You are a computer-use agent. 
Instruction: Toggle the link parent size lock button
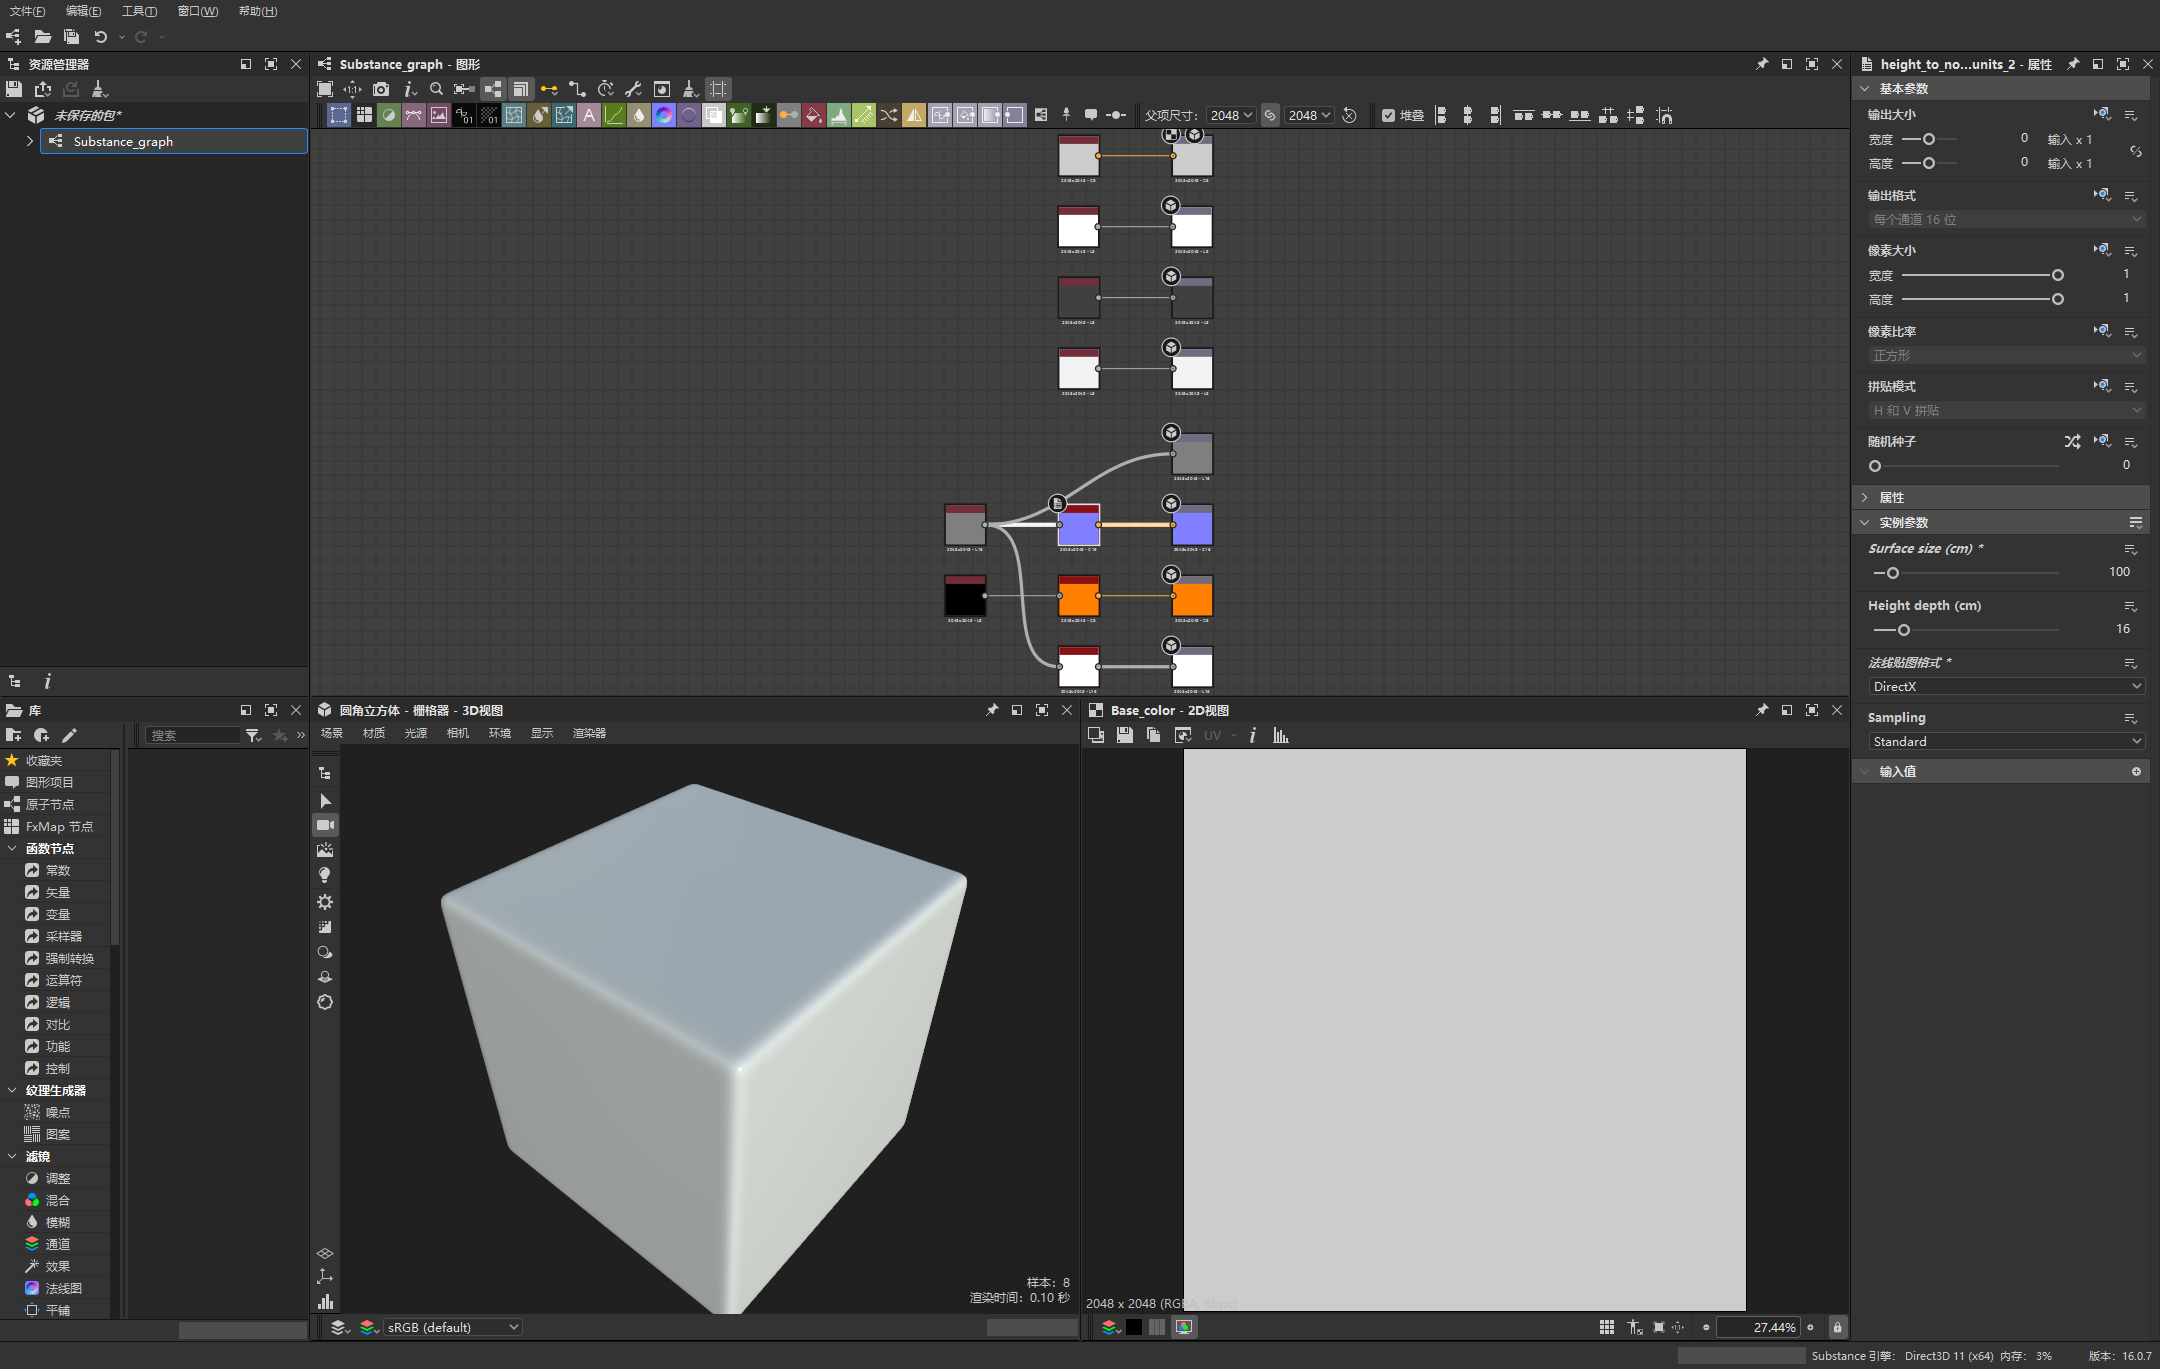click(x=1270, y=115)
